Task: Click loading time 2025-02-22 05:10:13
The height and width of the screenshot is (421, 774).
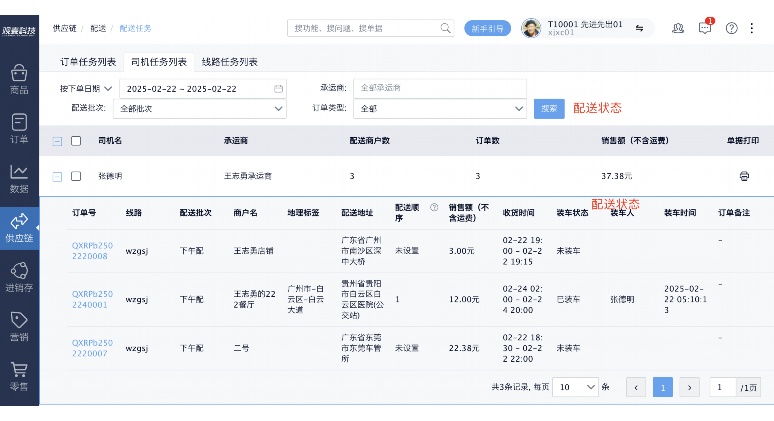Action: point(686,299)
